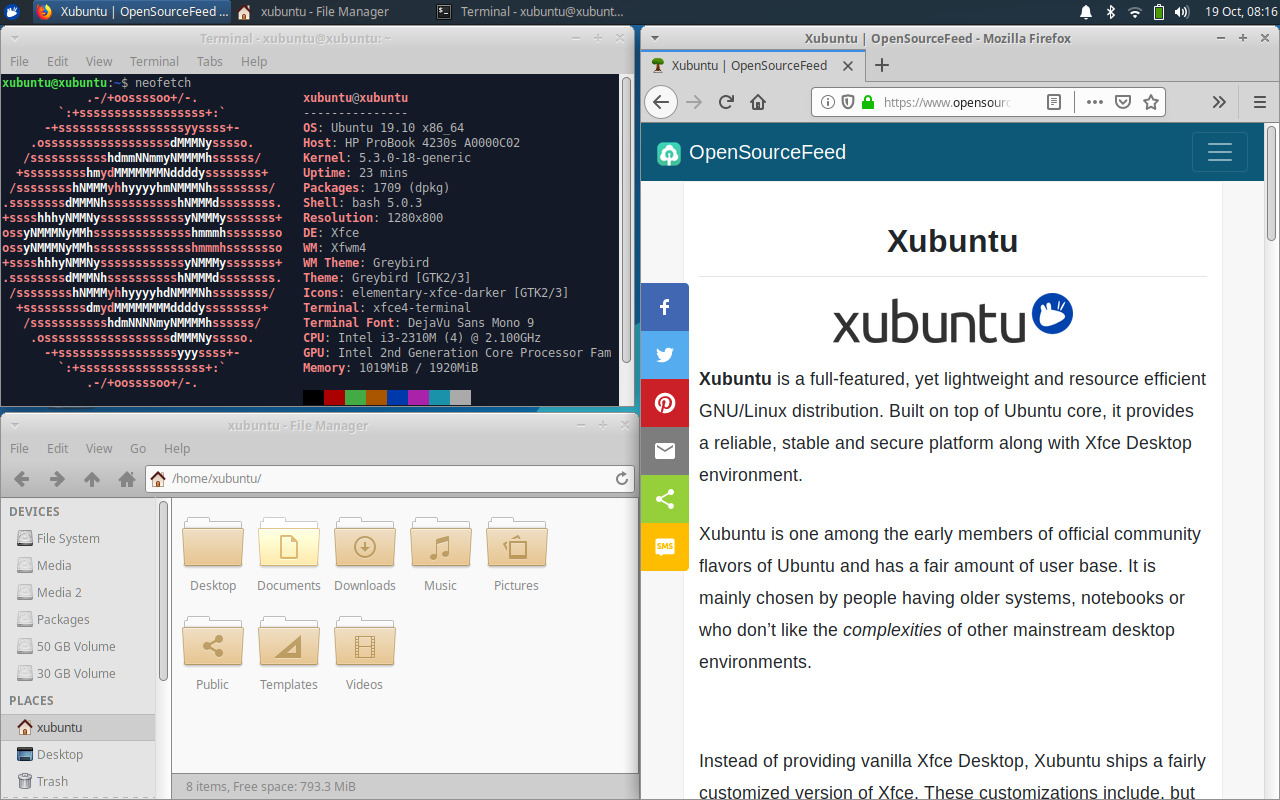Share the page via Facebook icon
Image resolution: width=1280 pixels, height=800 pixels.
point(665,307)
